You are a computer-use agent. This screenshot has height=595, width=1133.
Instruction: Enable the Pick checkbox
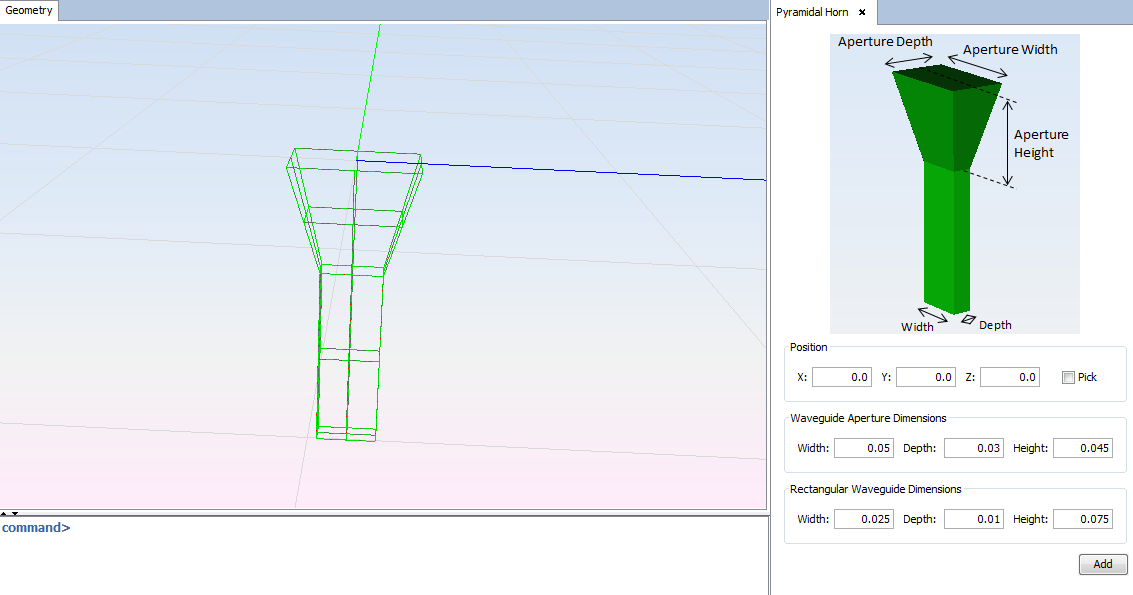click(x=1068, y=378)
